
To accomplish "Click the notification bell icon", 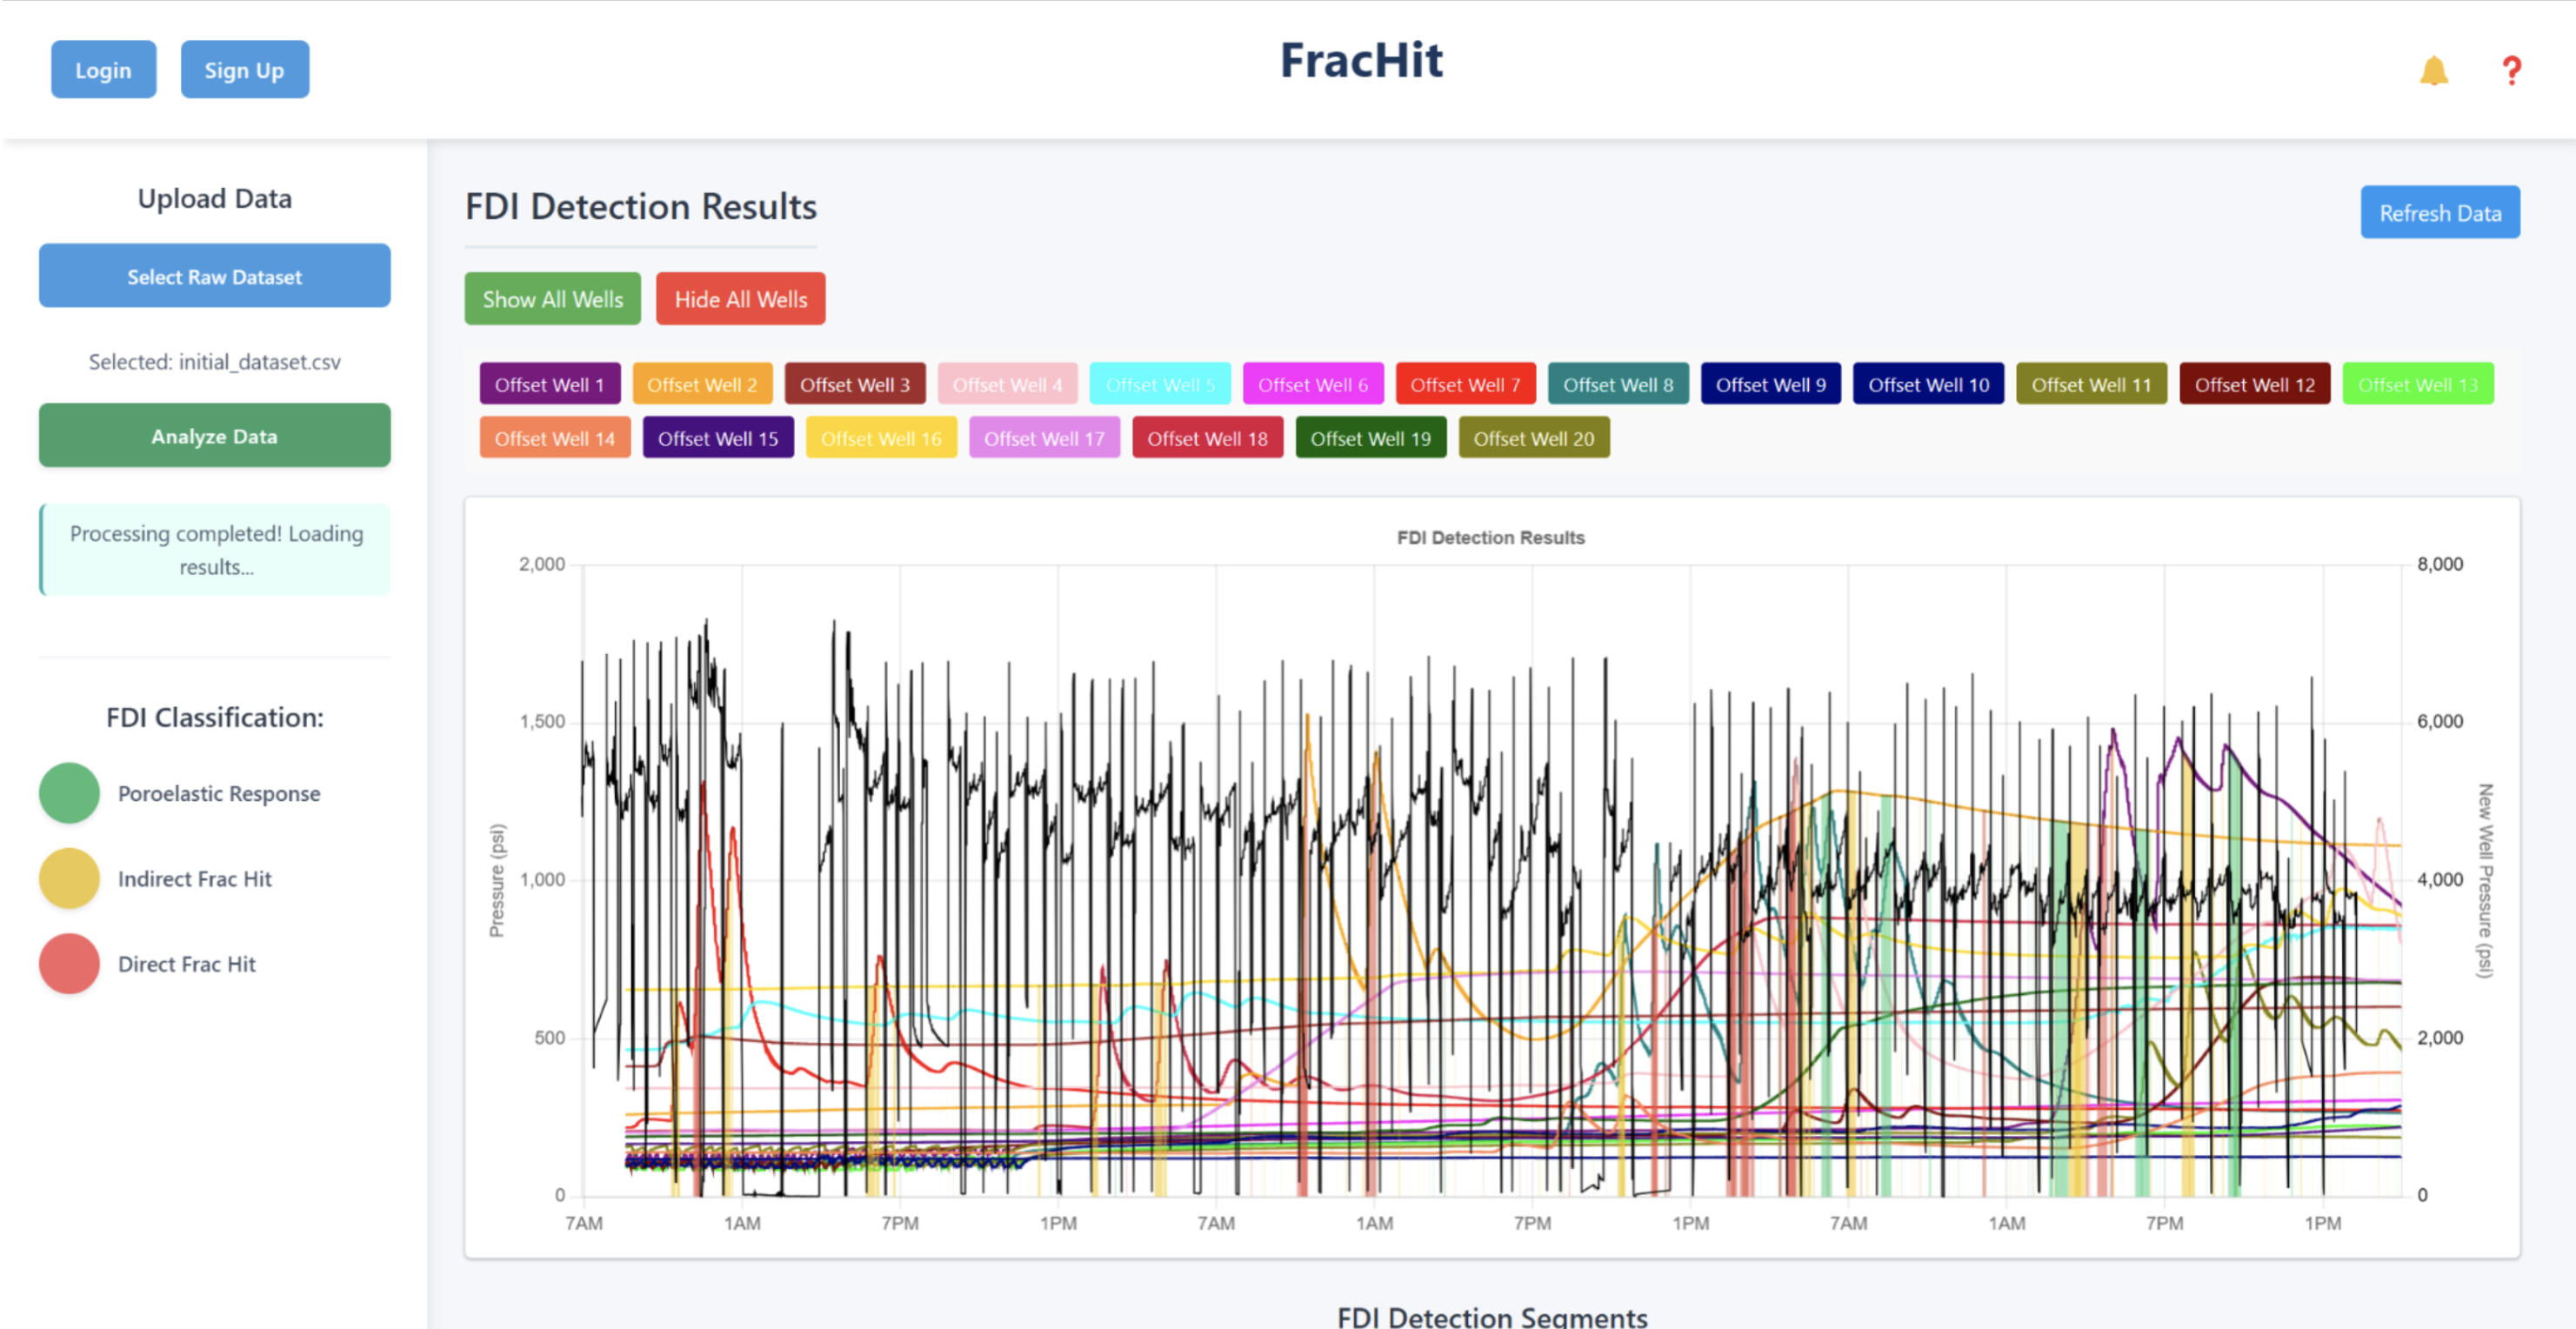I will 2433,71.
